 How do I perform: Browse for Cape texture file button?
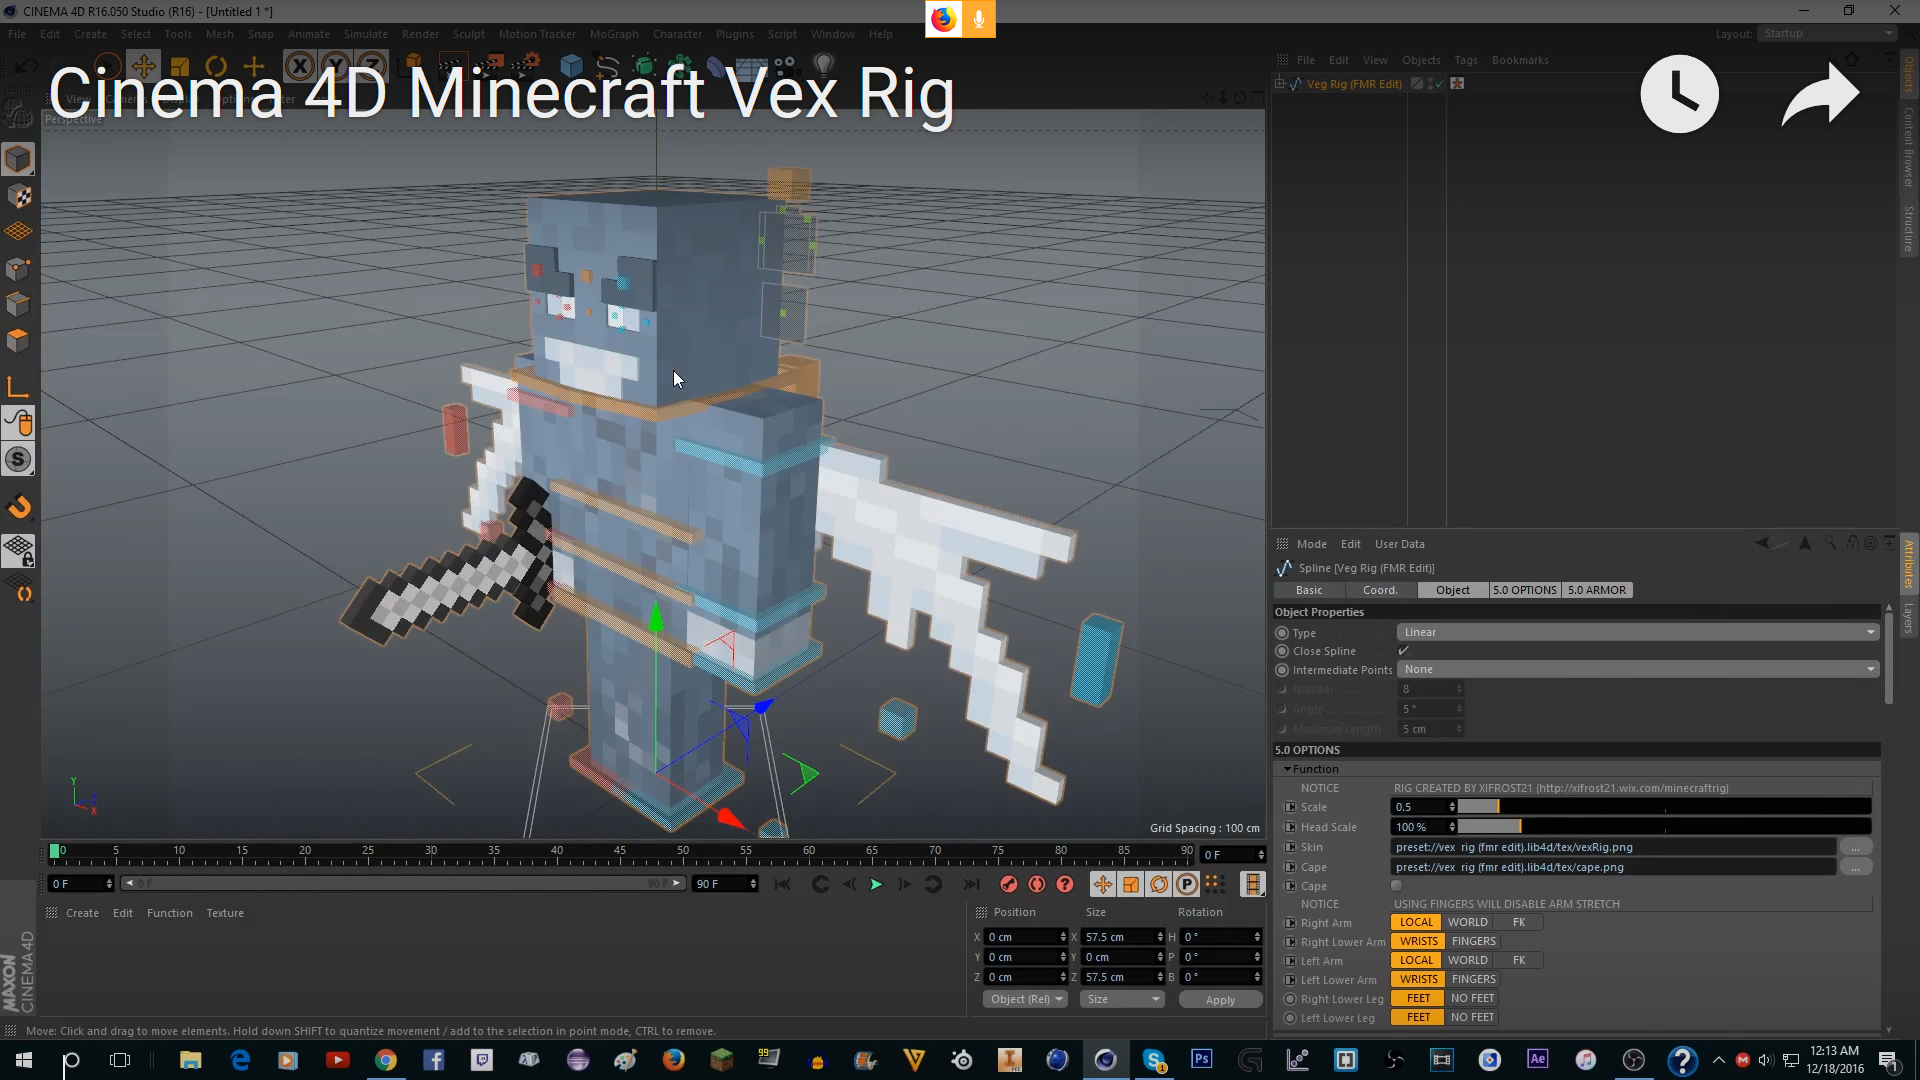point(1855,867)
